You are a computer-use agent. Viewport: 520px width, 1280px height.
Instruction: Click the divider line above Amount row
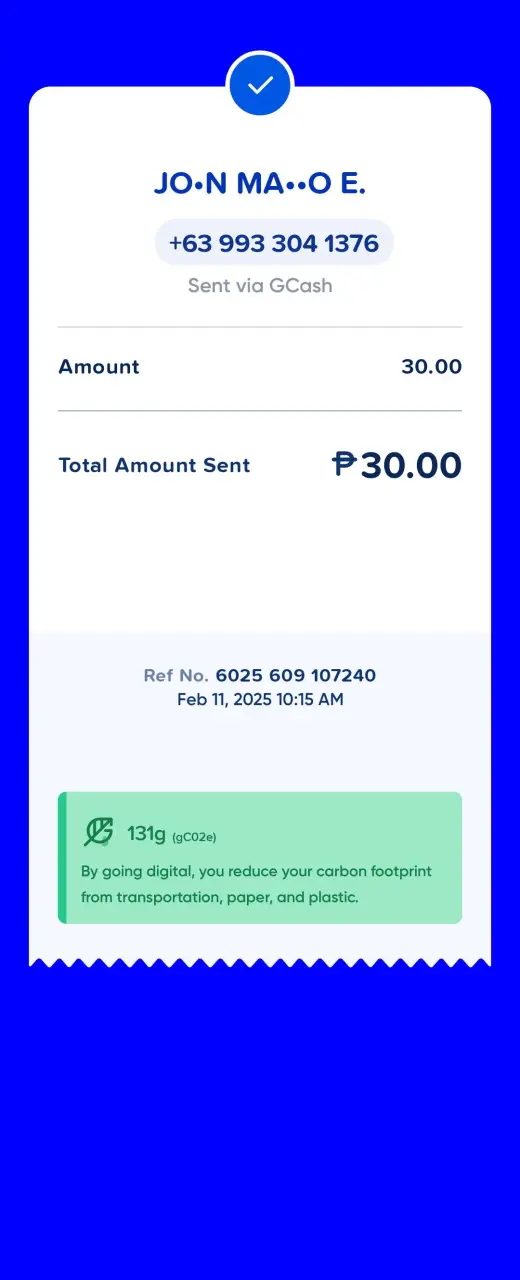tap(260, 327)
